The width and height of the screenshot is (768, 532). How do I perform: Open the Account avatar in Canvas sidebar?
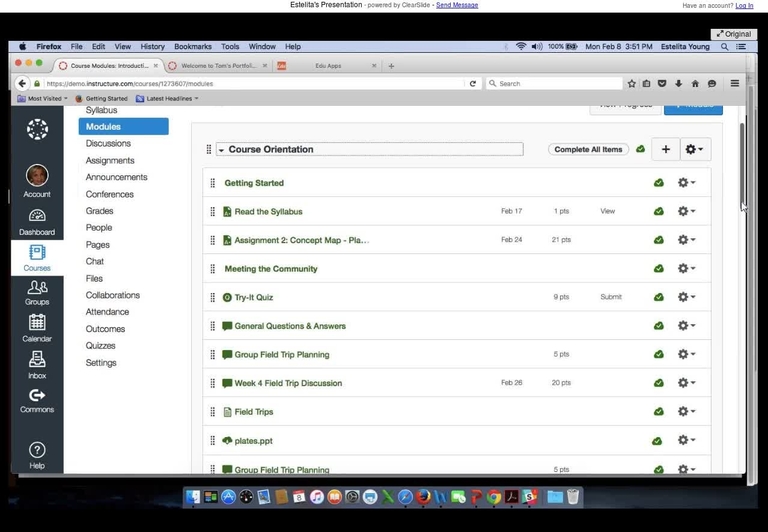37,175
